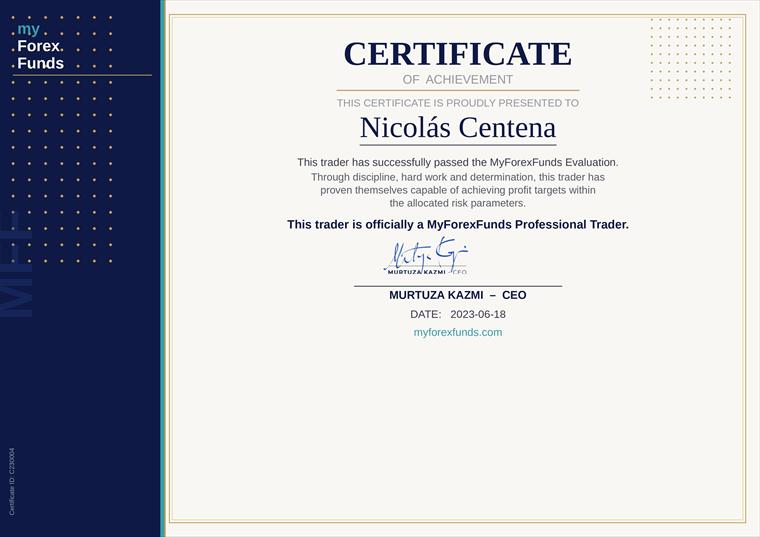Click the 'OF ACHIEVEMENT' subtitle

pos(458,79)
